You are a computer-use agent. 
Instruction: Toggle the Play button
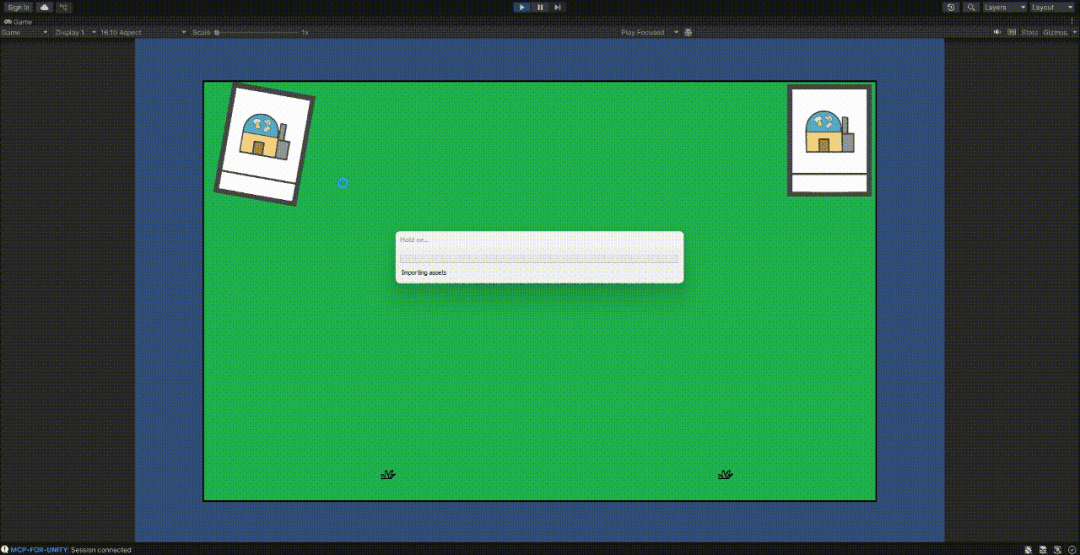[x=522, y=7]
